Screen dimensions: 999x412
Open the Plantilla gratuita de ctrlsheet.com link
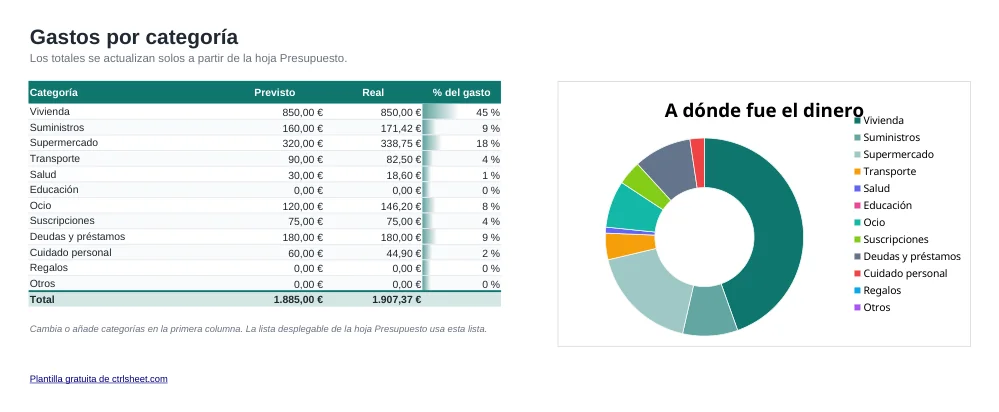coord(99,379)
